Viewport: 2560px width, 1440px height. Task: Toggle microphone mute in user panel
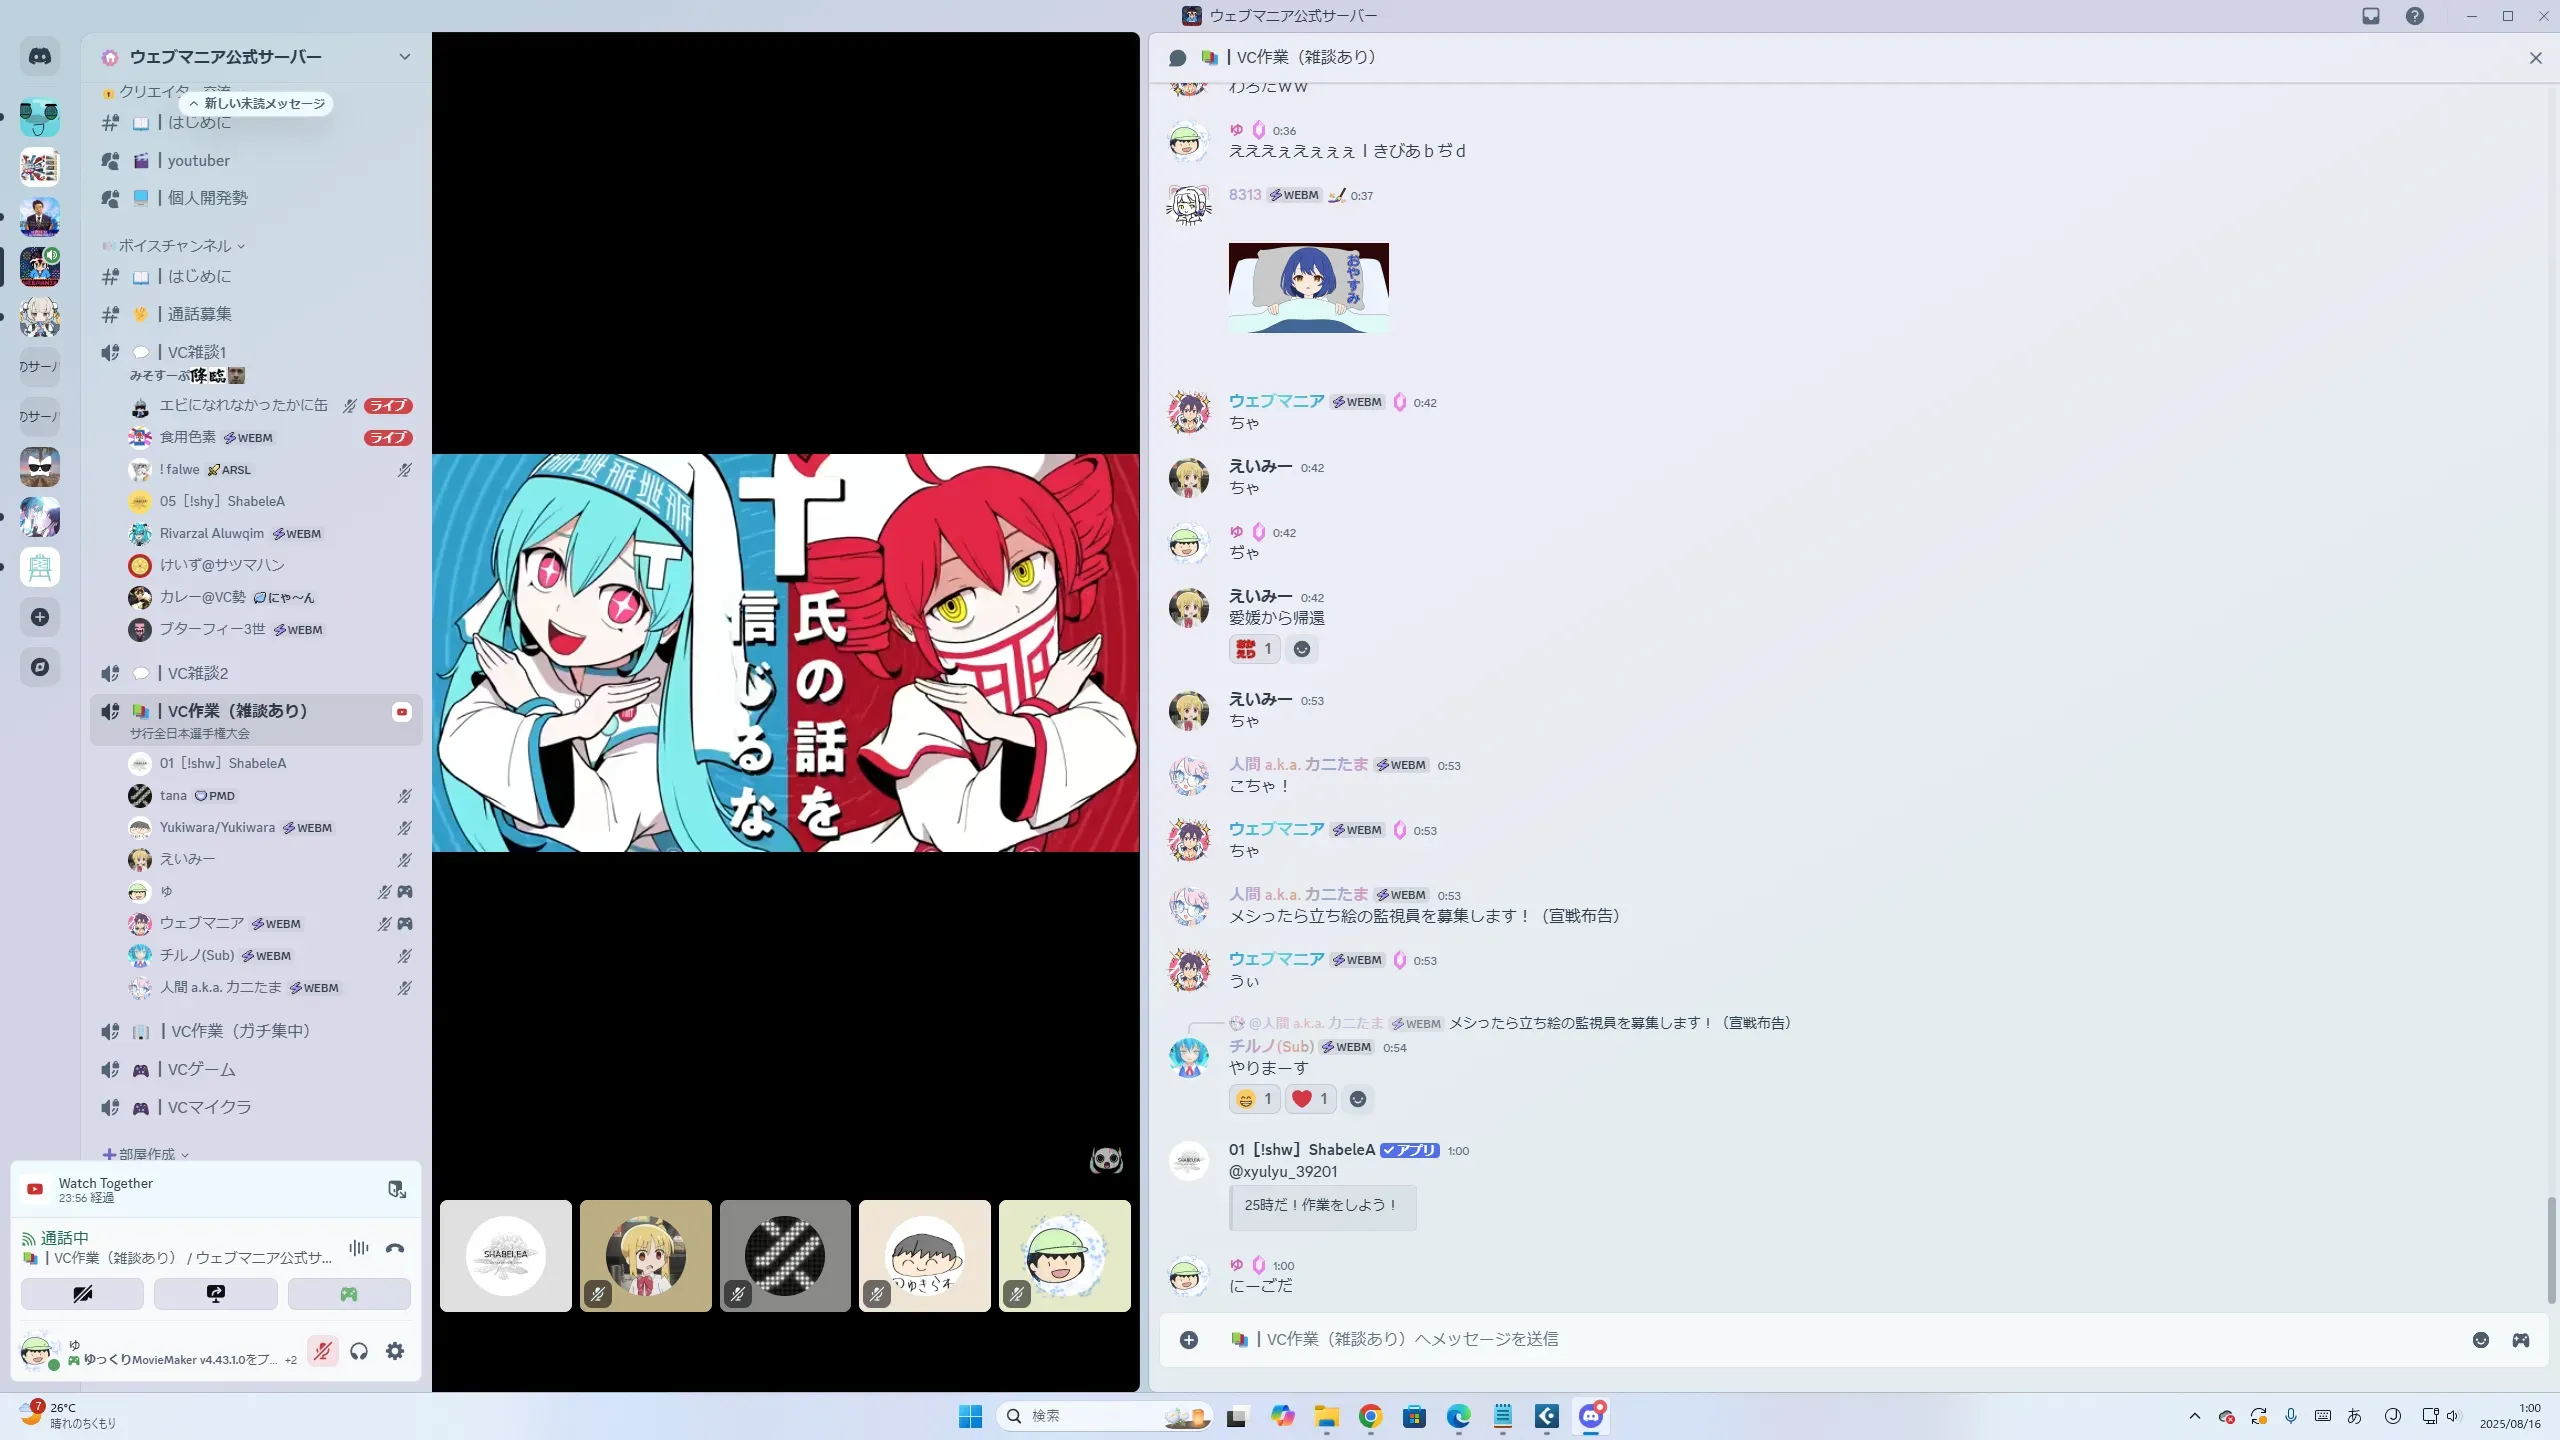click(x=322, y=1351)
